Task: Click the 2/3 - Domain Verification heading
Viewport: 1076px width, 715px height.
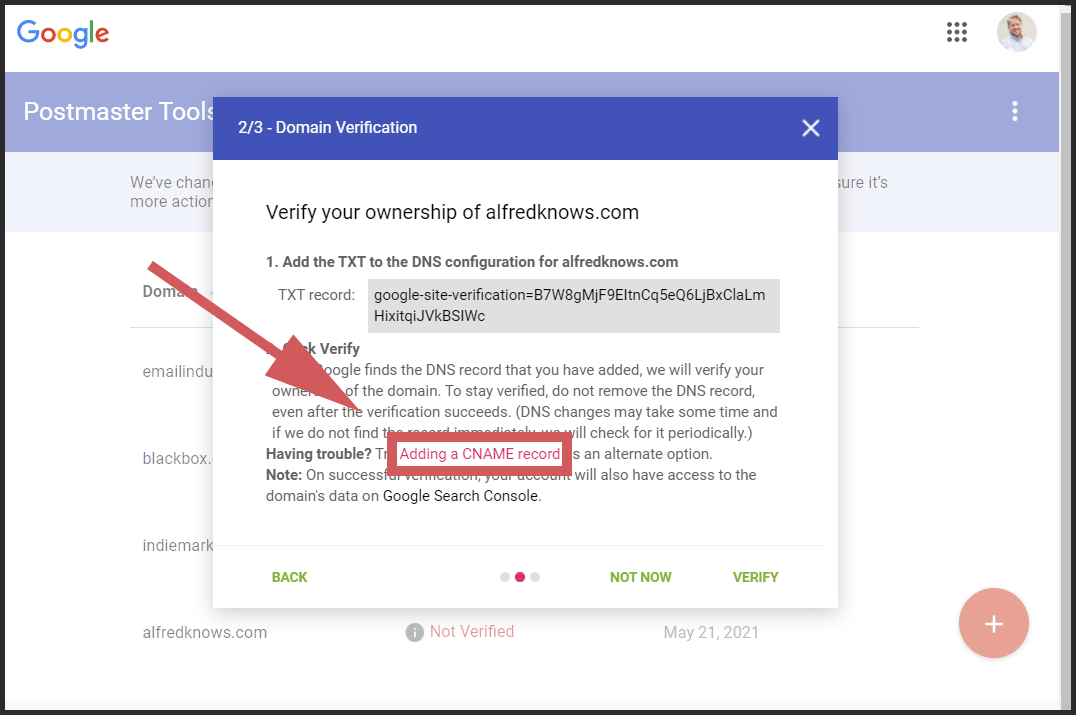Action: click(327, 128)
